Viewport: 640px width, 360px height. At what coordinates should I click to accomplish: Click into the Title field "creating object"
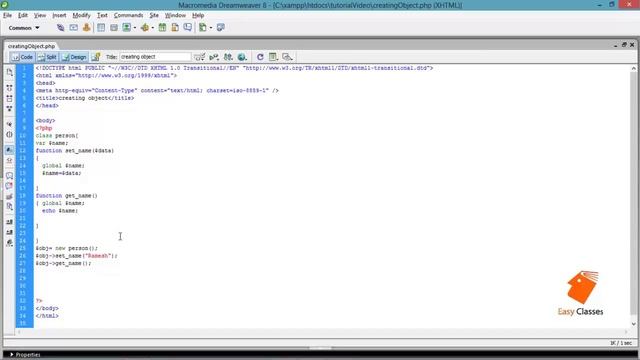(x=155, y=57)
